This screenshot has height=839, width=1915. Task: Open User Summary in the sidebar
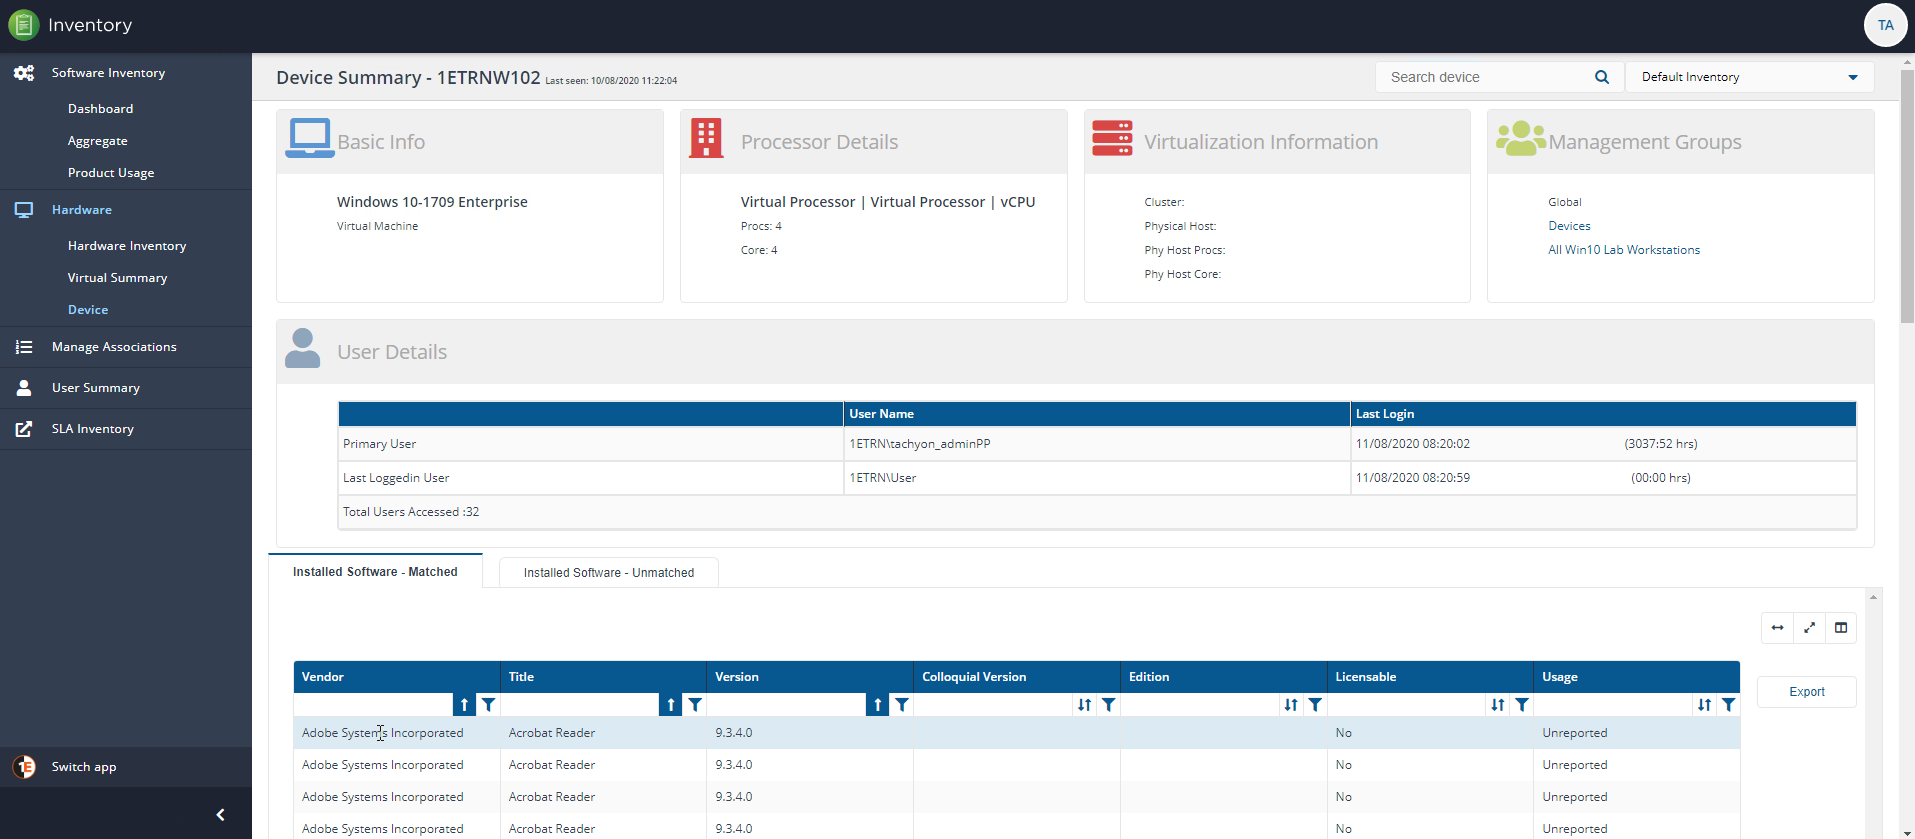click(x=96, y=388)
